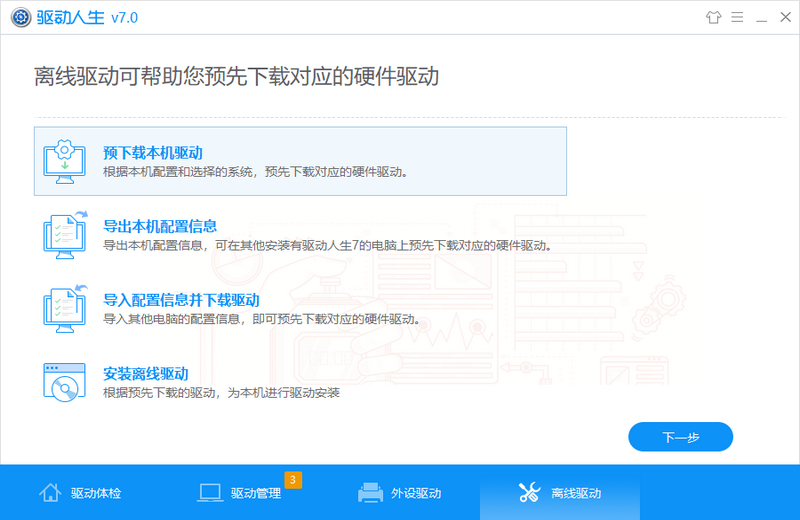Screen dimensions: 800x520
Task: Click the 安装离线驱动 disc icon
Action: (x=64, y=382)
